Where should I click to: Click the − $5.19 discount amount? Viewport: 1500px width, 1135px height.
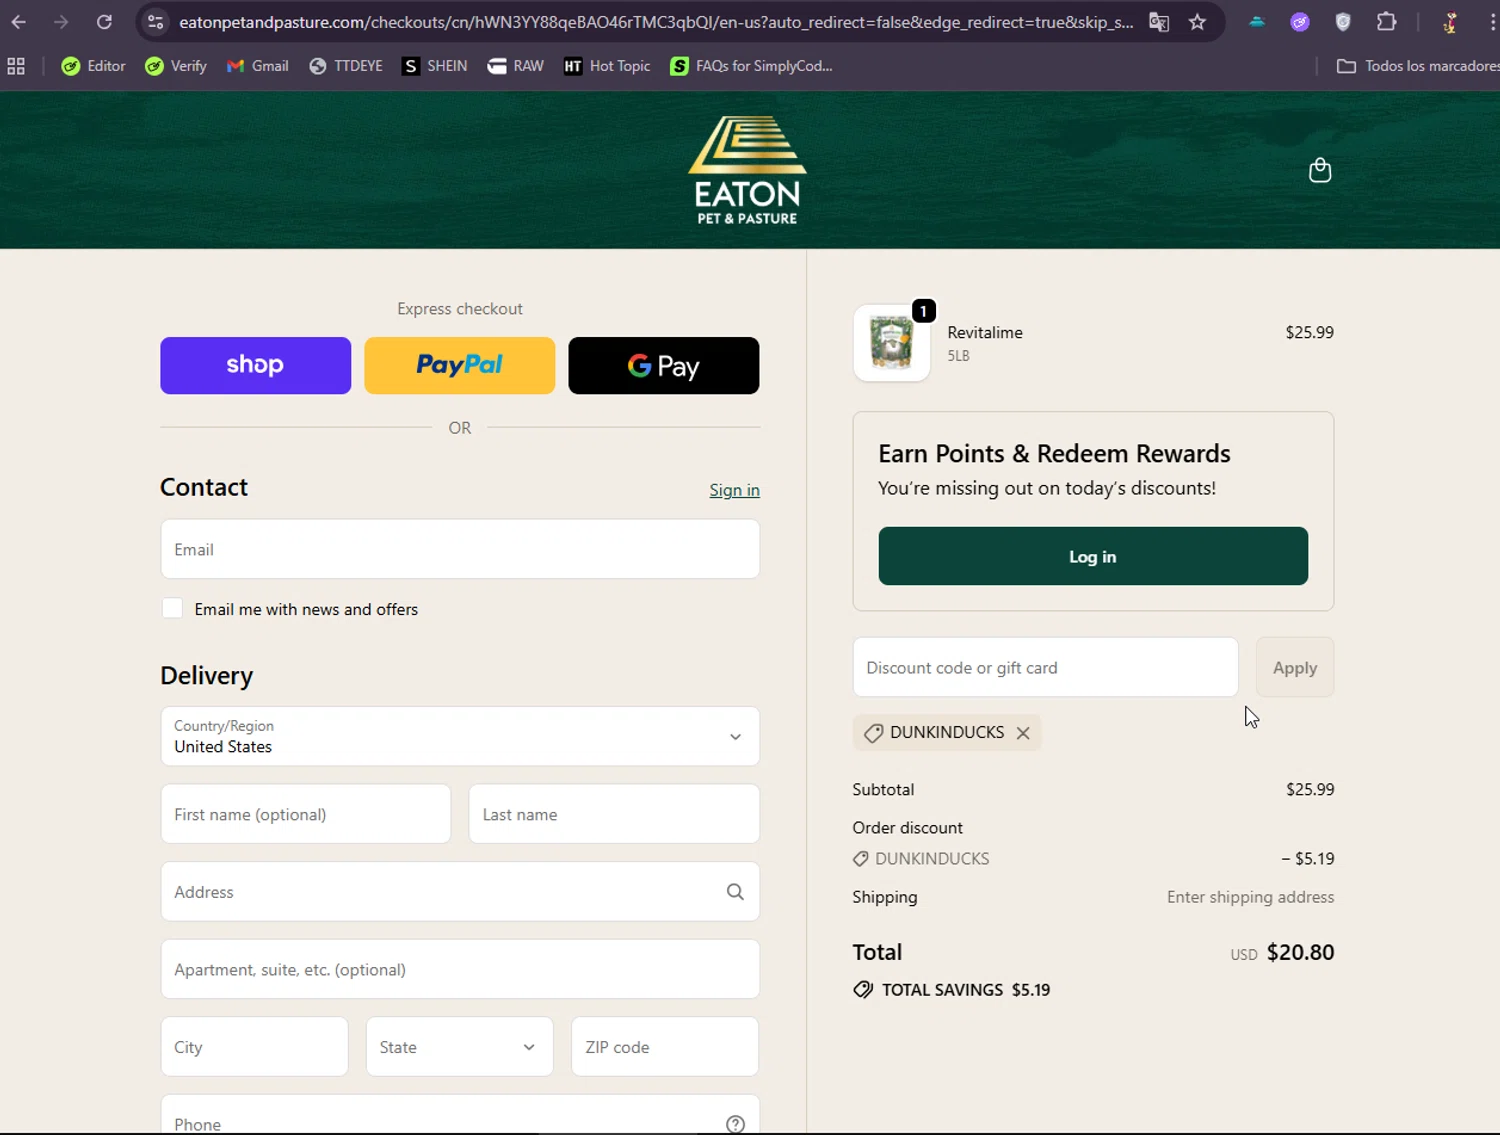1308,858
